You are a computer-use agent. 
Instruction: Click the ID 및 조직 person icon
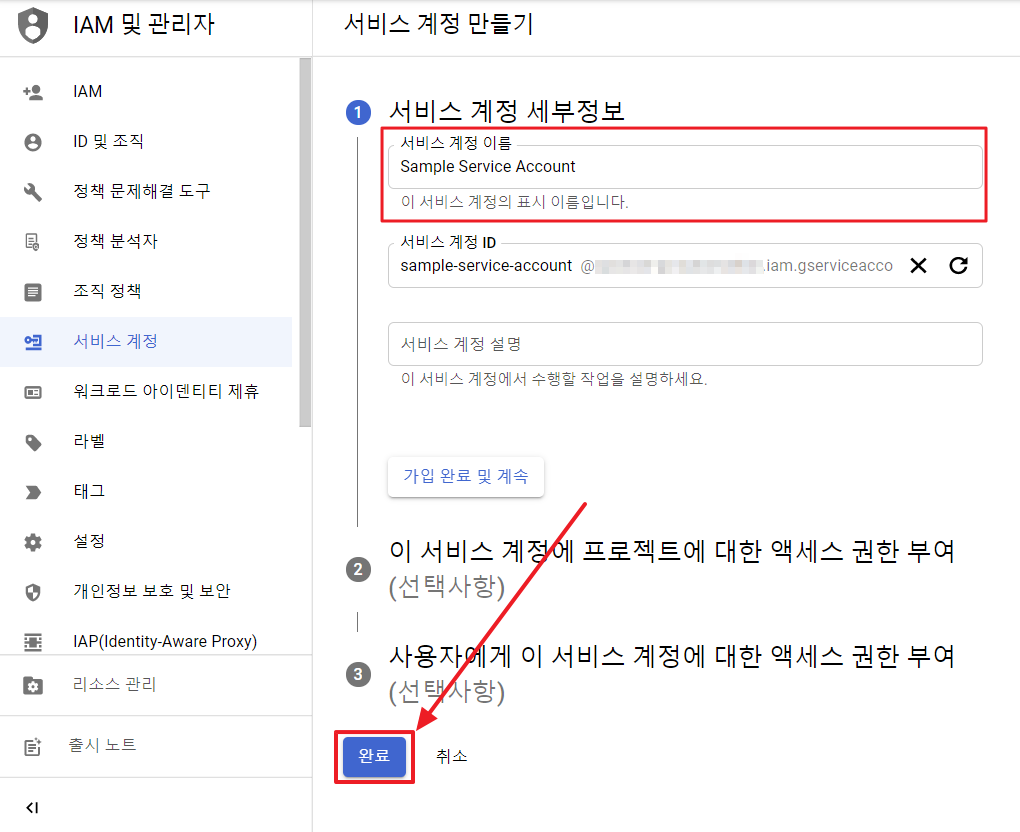point(33,142)
